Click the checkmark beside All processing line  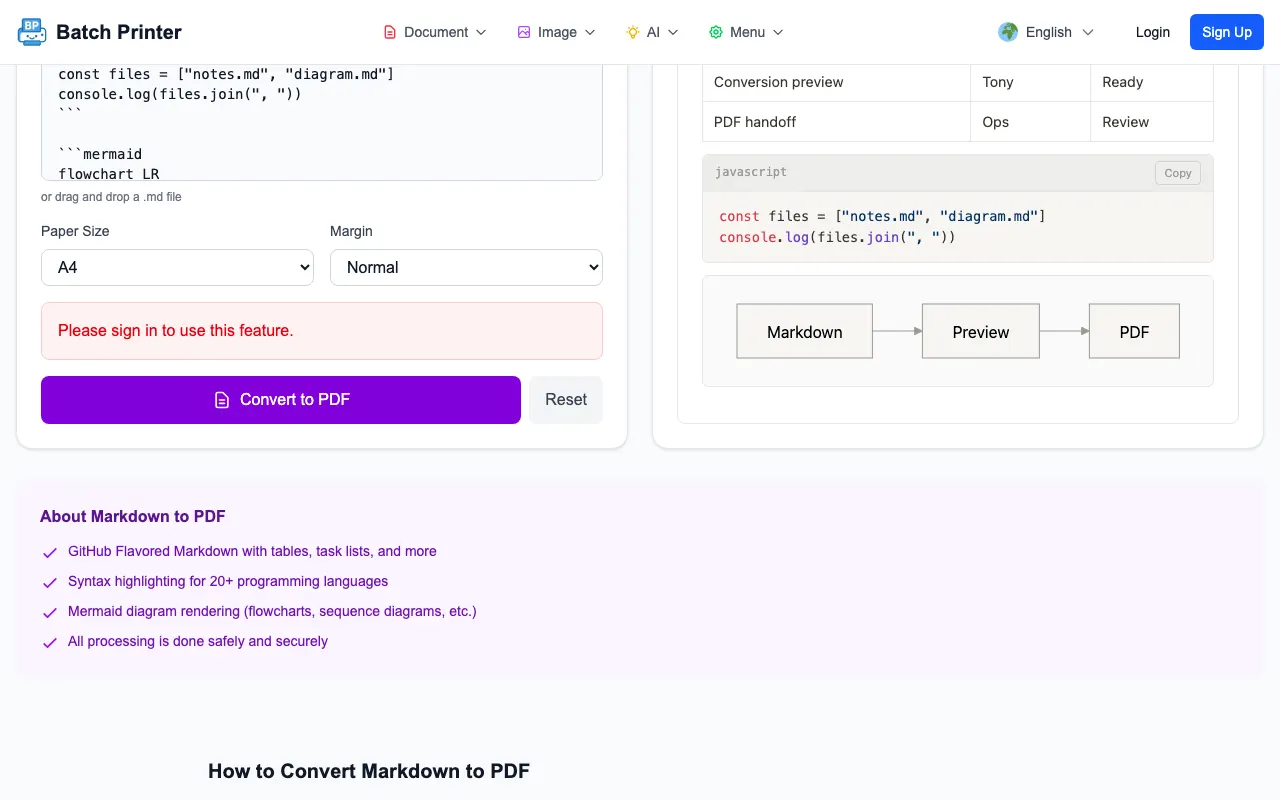50,642
